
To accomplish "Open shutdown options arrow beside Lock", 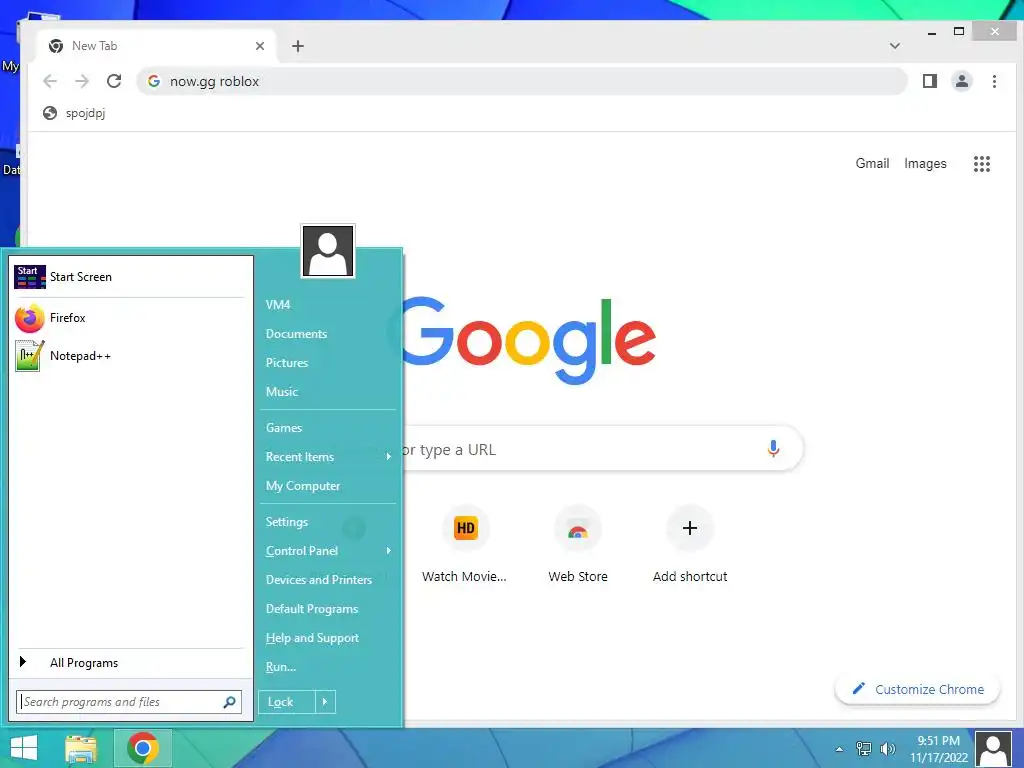I will [x=325, y=702].
